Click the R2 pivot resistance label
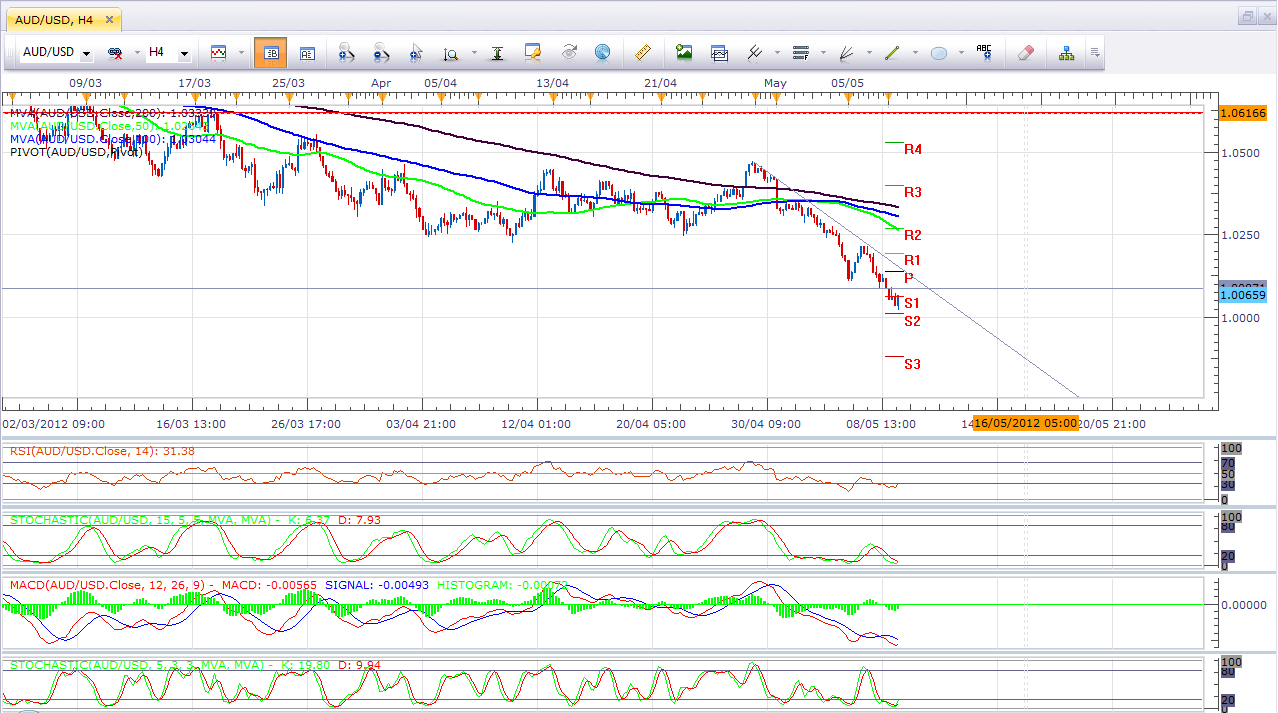The height and width of the screenshot is (713, 1278). (x=913, y=234)
